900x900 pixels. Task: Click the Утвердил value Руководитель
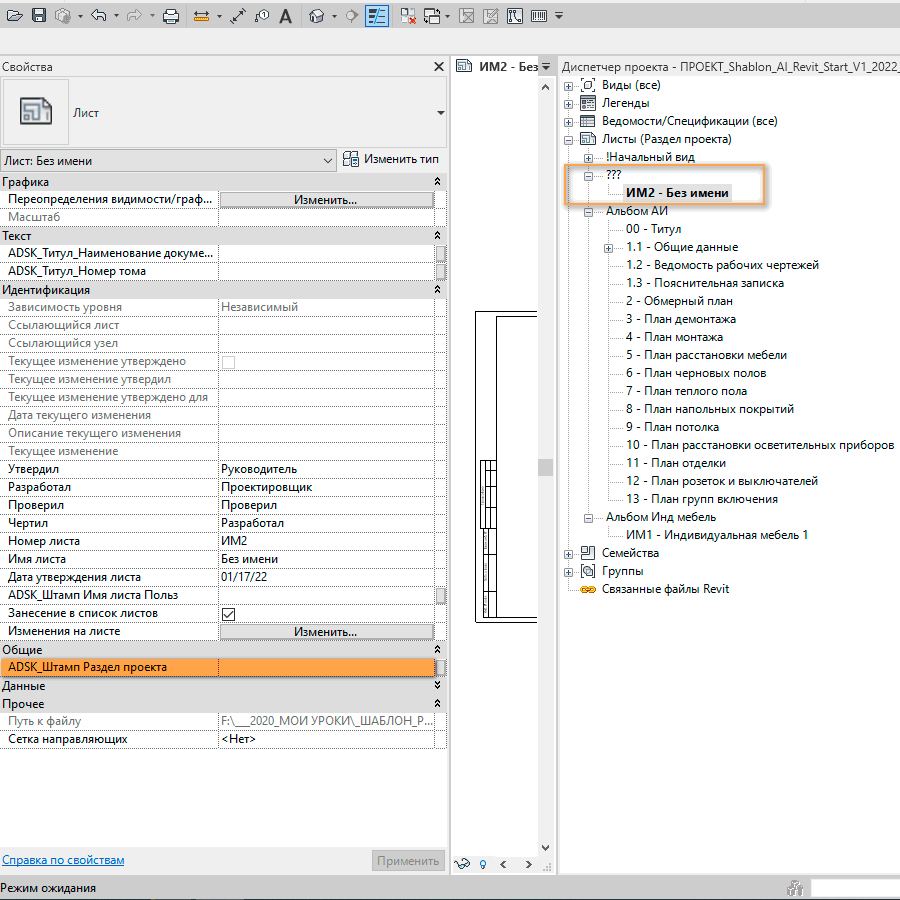pos(326,469)
